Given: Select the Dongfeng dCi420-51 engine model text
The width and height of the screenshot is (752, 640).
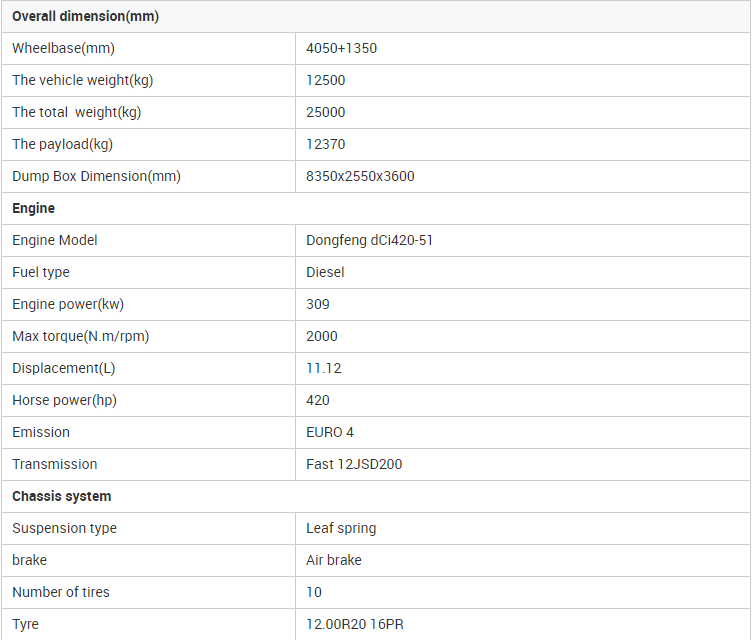Looking at the screenshot, I should [x=369, y=240].
